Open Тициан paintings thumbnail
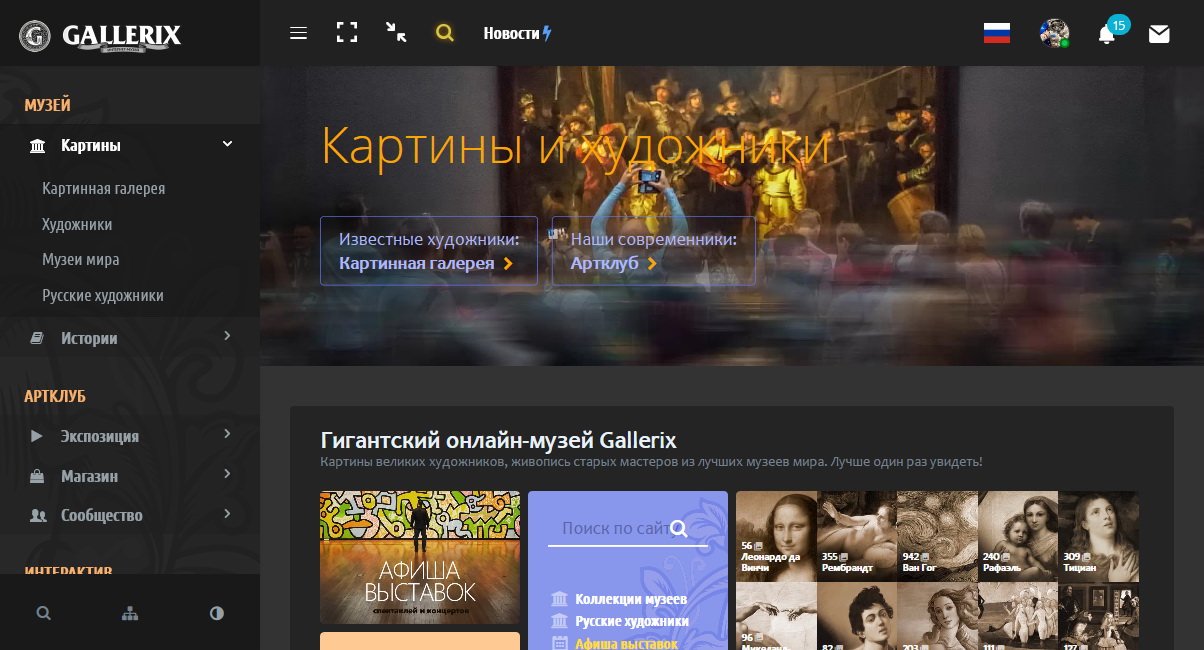The image size is (1204, 650). tap(1098, 536)
